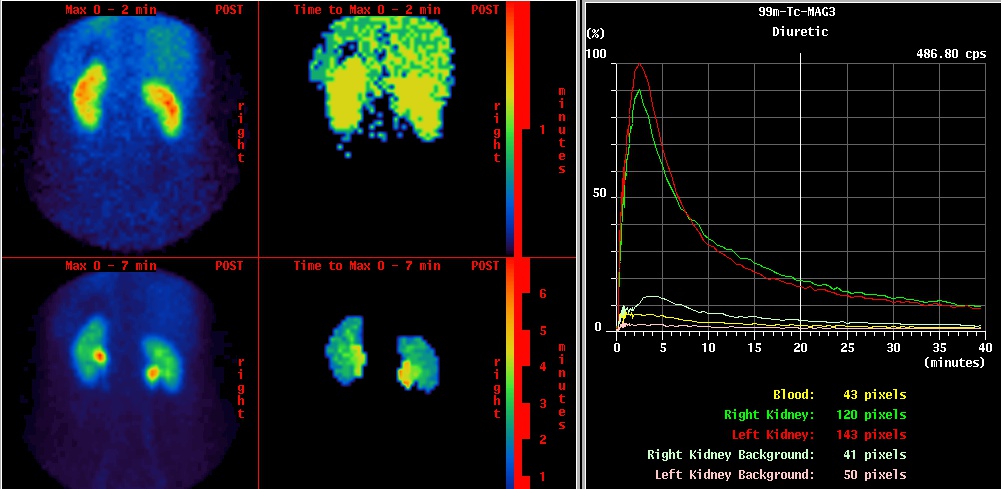
Task: Click the hot spot in left-side kidney, Max 0 - 7 min image
Action: point(99,355)
